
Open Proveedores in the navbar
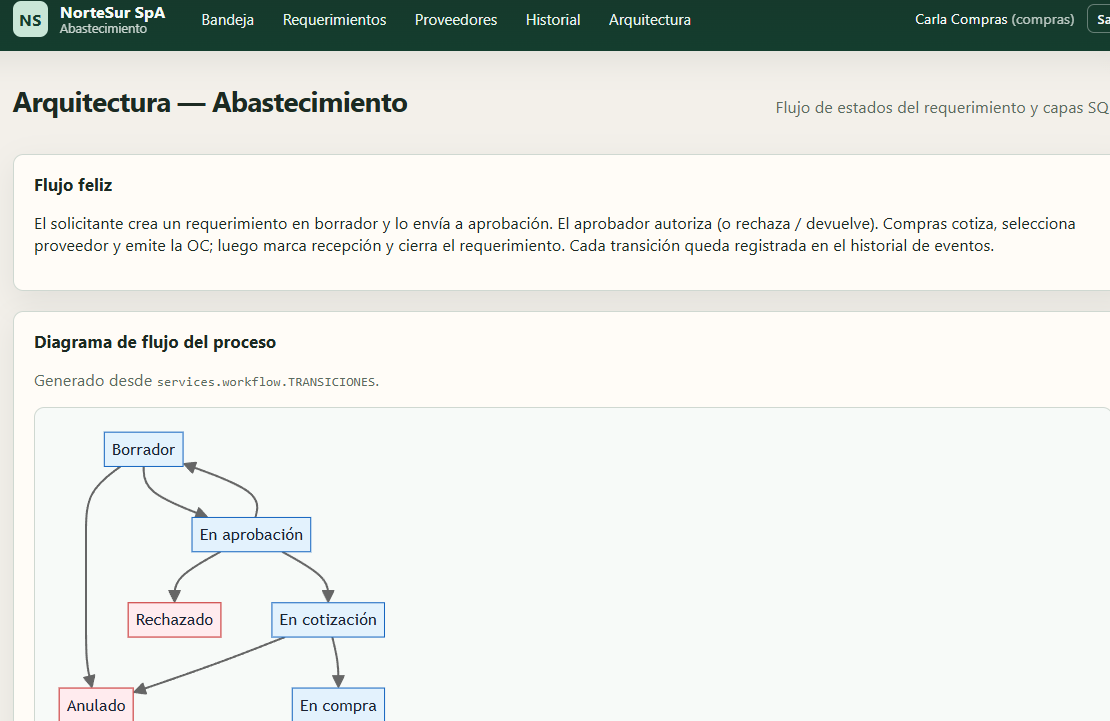[456, 20]
